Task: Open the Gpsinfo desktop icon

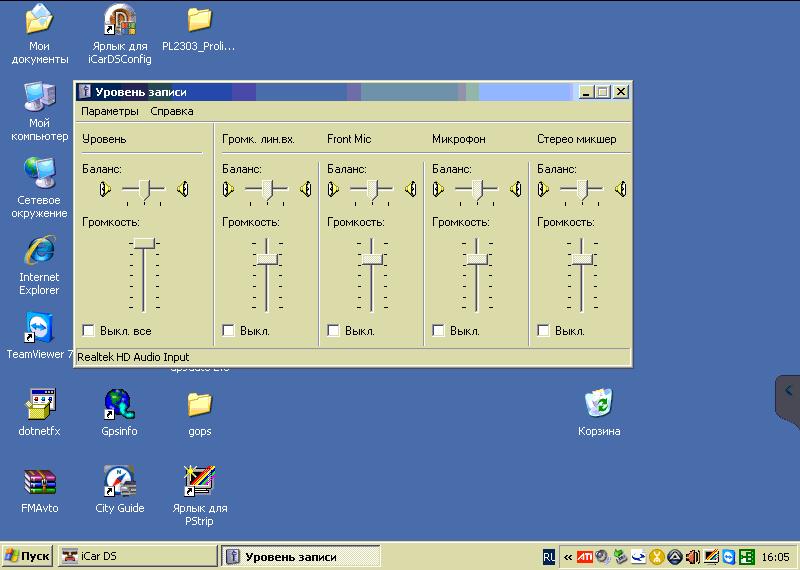Action: [x=119, y=406]
